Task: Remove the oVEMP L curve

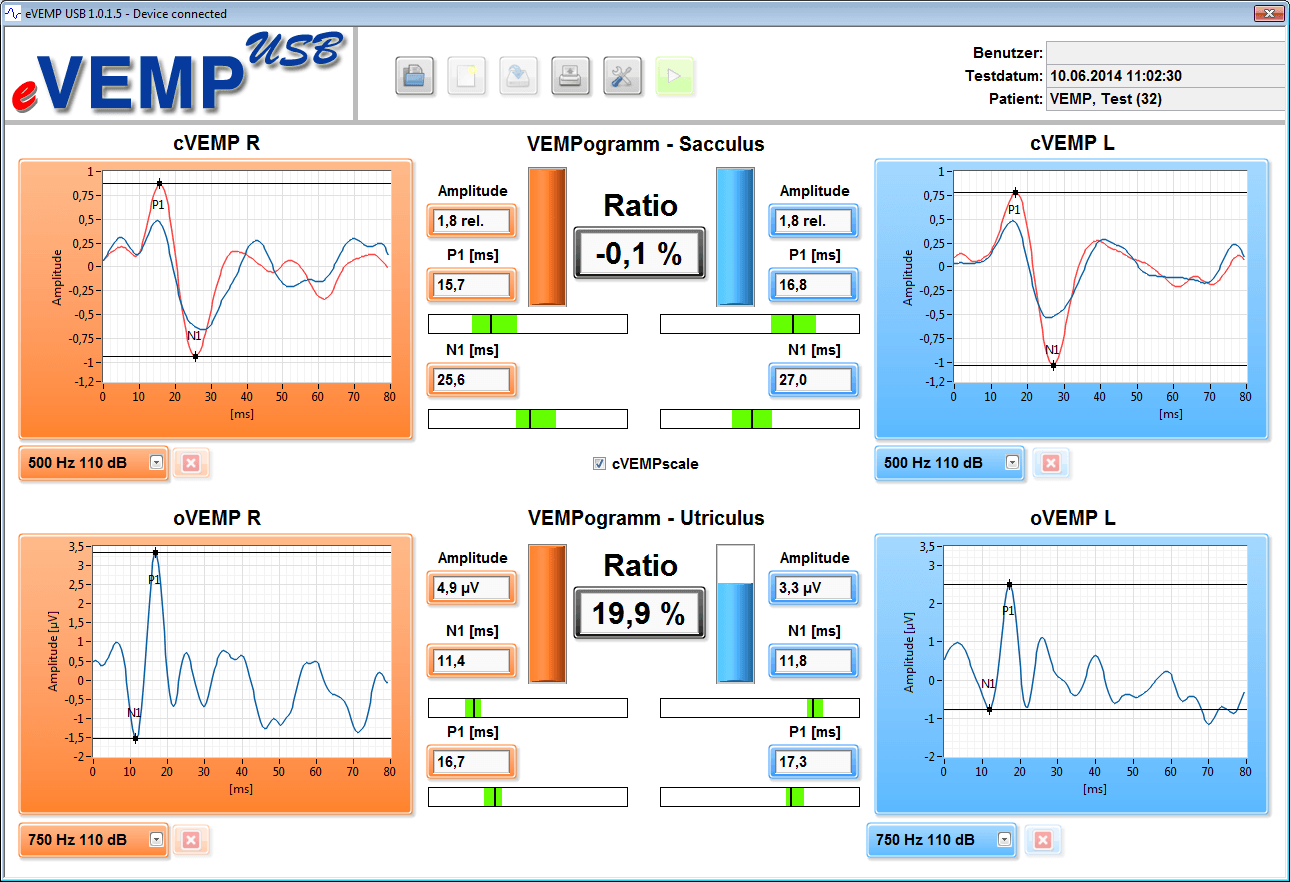Action: pyautogui.click(x=1042, y=840)
